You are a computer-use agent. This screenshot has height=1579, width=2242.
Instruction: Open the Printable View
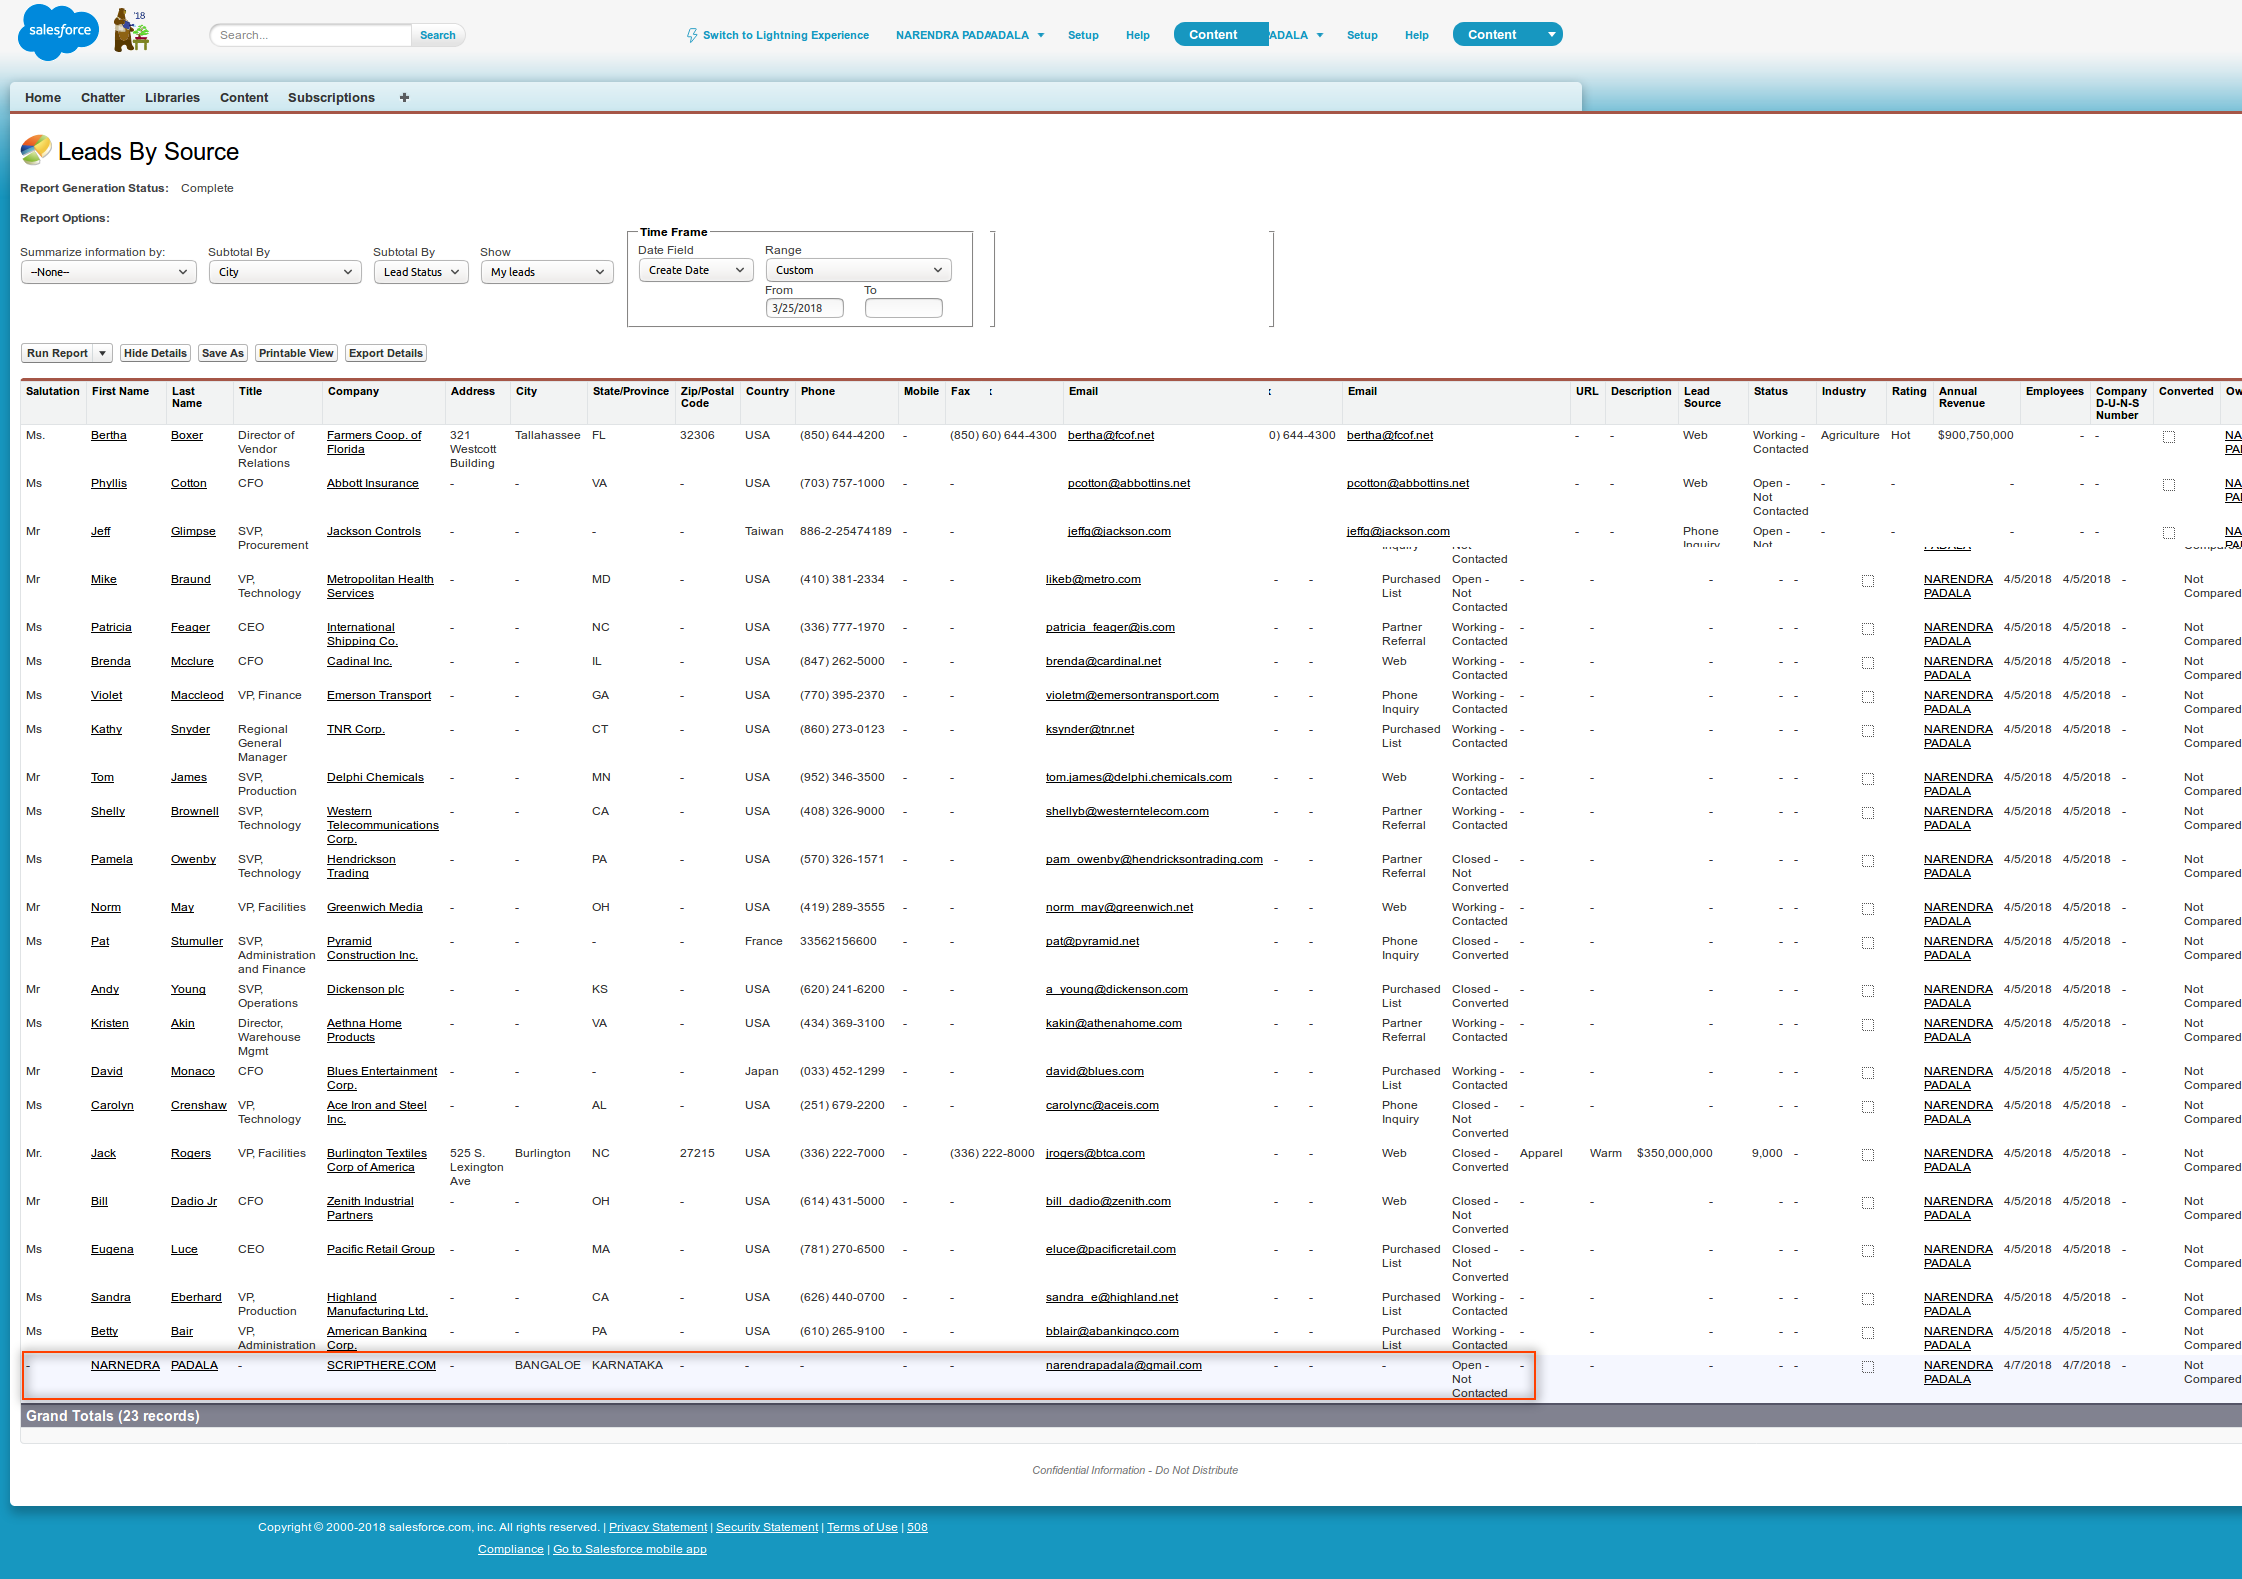pos(296,353)
